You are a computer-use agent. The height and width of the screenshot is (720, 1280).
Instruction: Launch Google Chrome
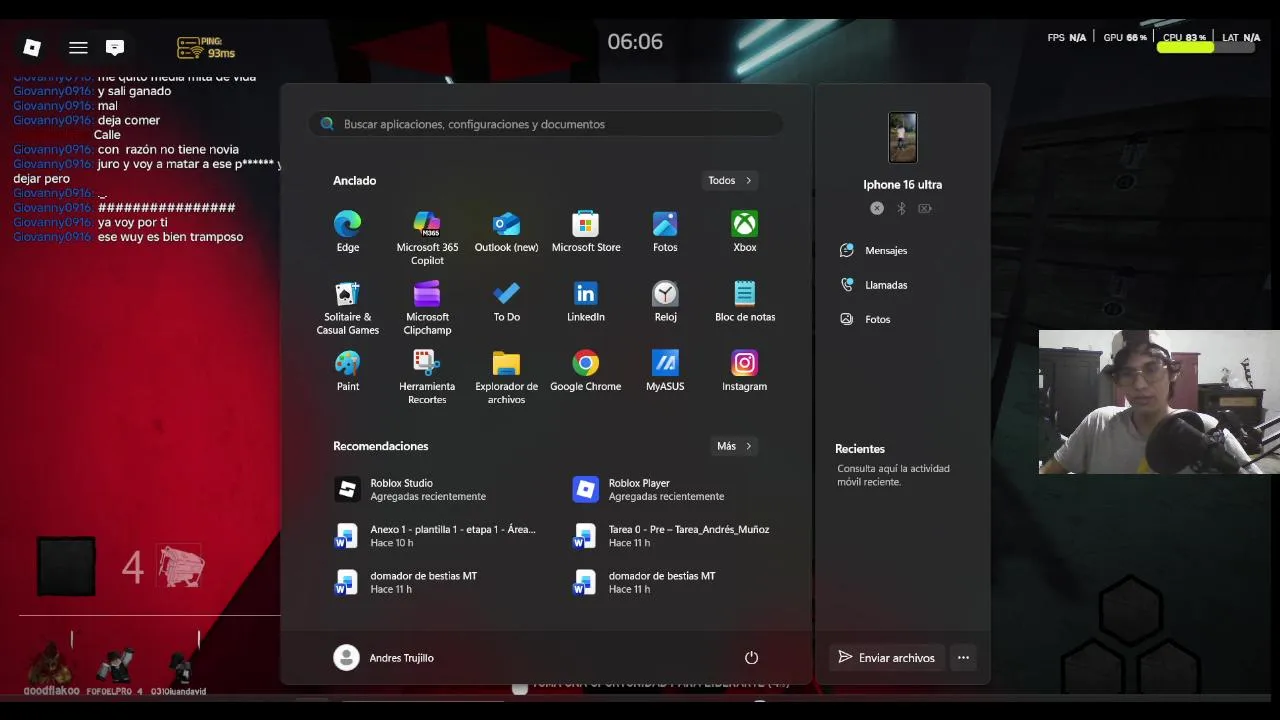tap(586, 370)
